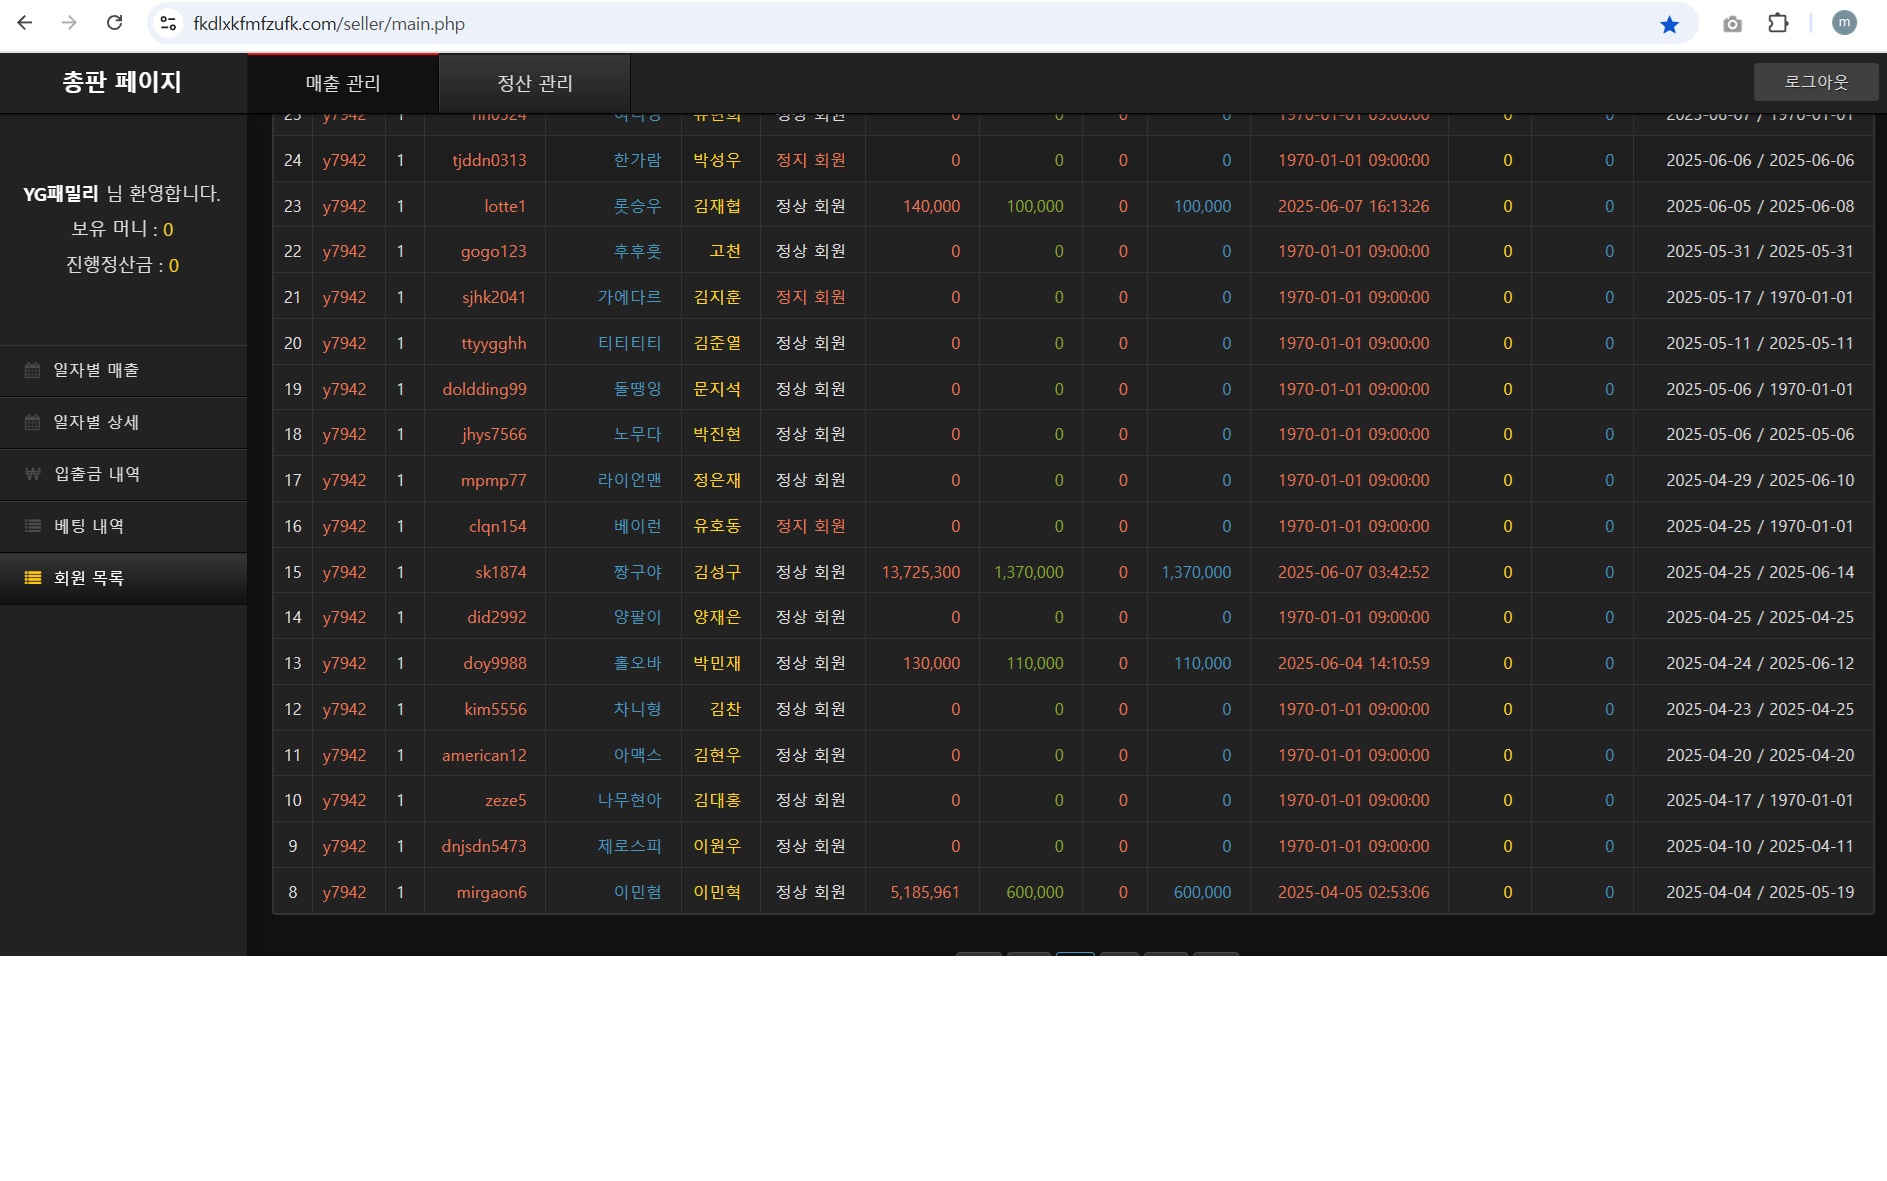
Task: Click the y7942 link in row 23
Action: tap(344, 206)
